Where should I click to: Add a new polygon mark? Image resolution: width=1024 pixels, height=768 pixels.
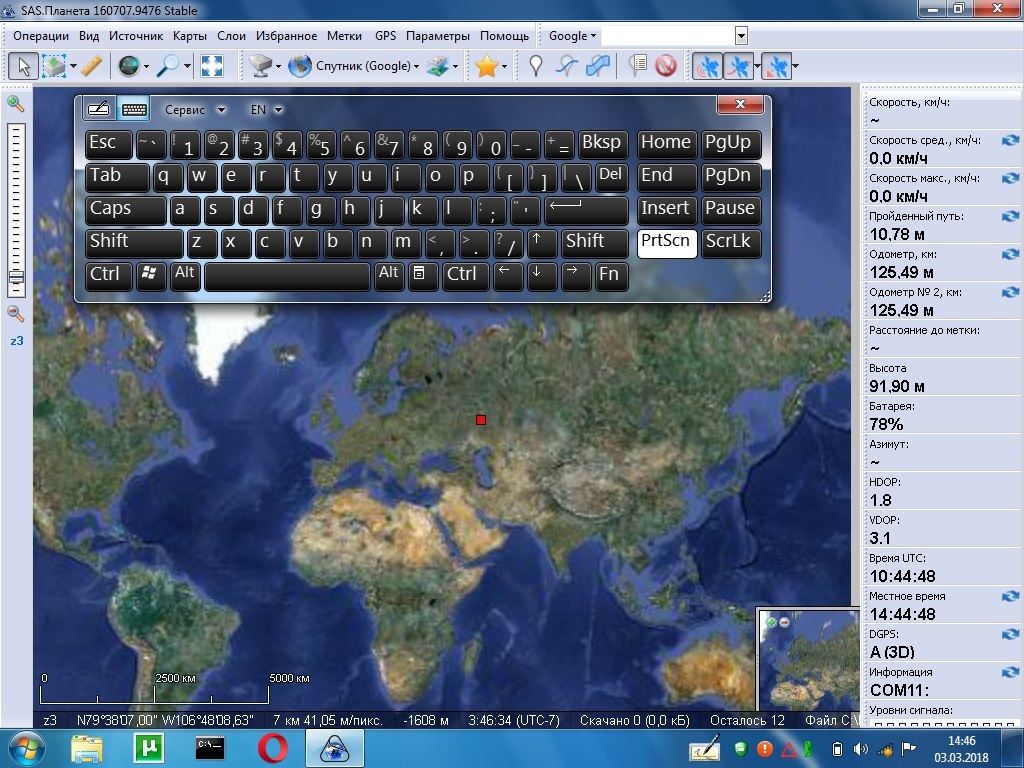point(598,66)
